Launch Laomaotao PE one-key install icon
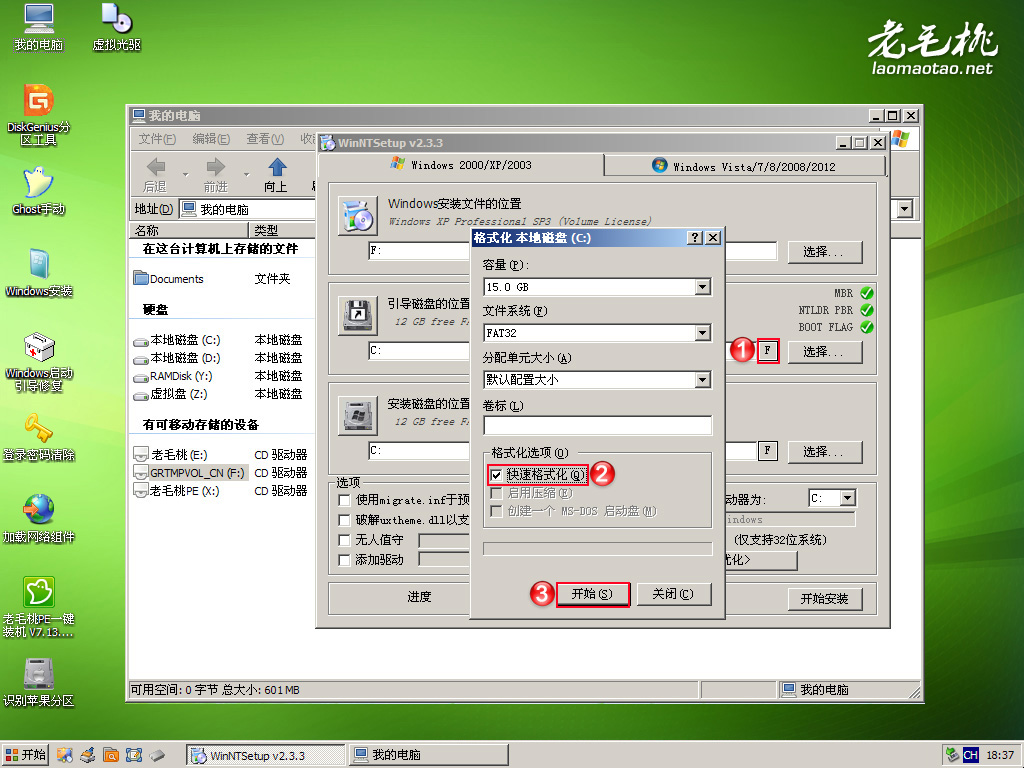 coord(39,607)
